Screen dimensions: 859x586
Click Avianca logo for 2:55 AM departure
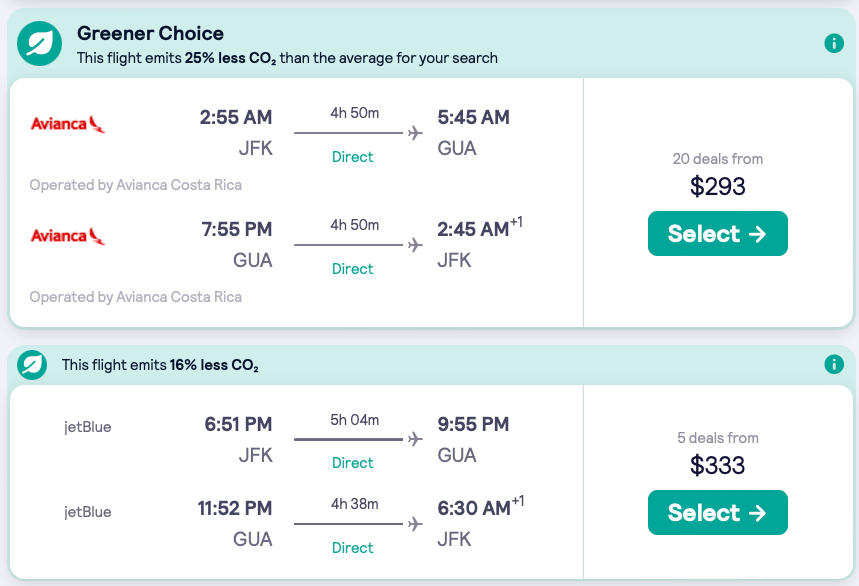click(x=68, y=124)
